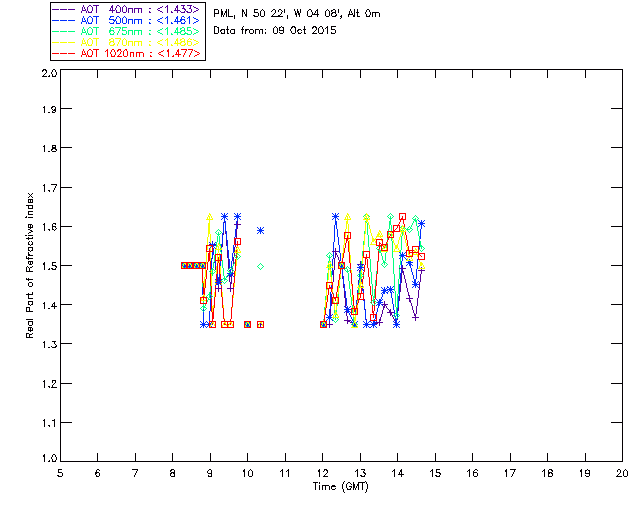Click x-axis hour label 20
The image size is (640, 512).
click(x=622, y=473)
